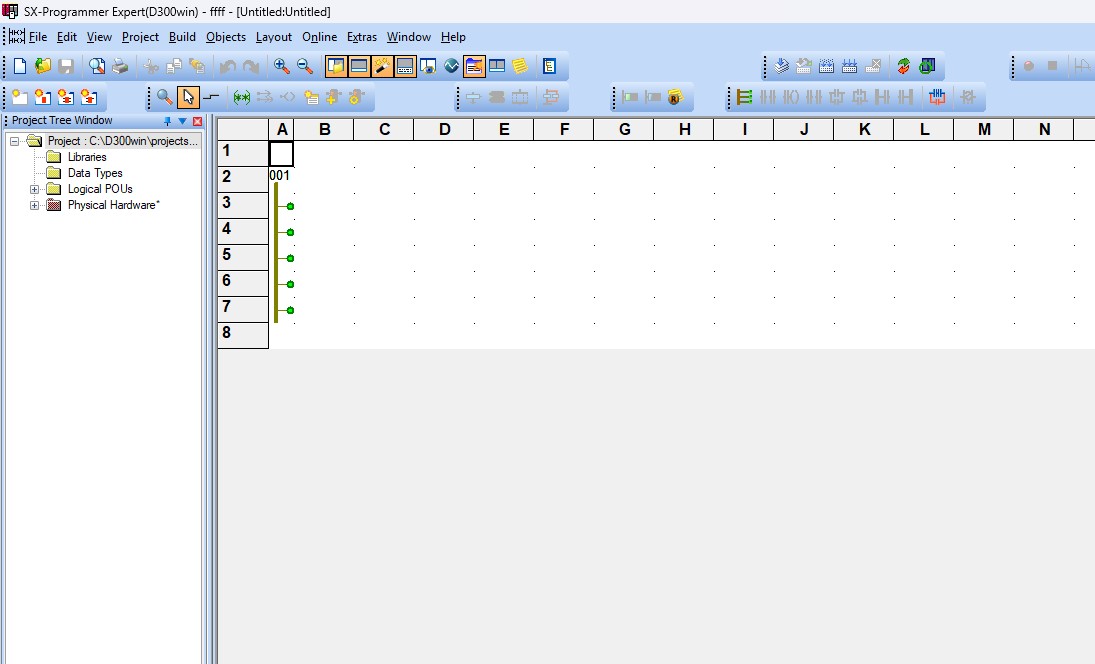Select the Libraries folder
The image size is (1095, 664).
[87, 157]
